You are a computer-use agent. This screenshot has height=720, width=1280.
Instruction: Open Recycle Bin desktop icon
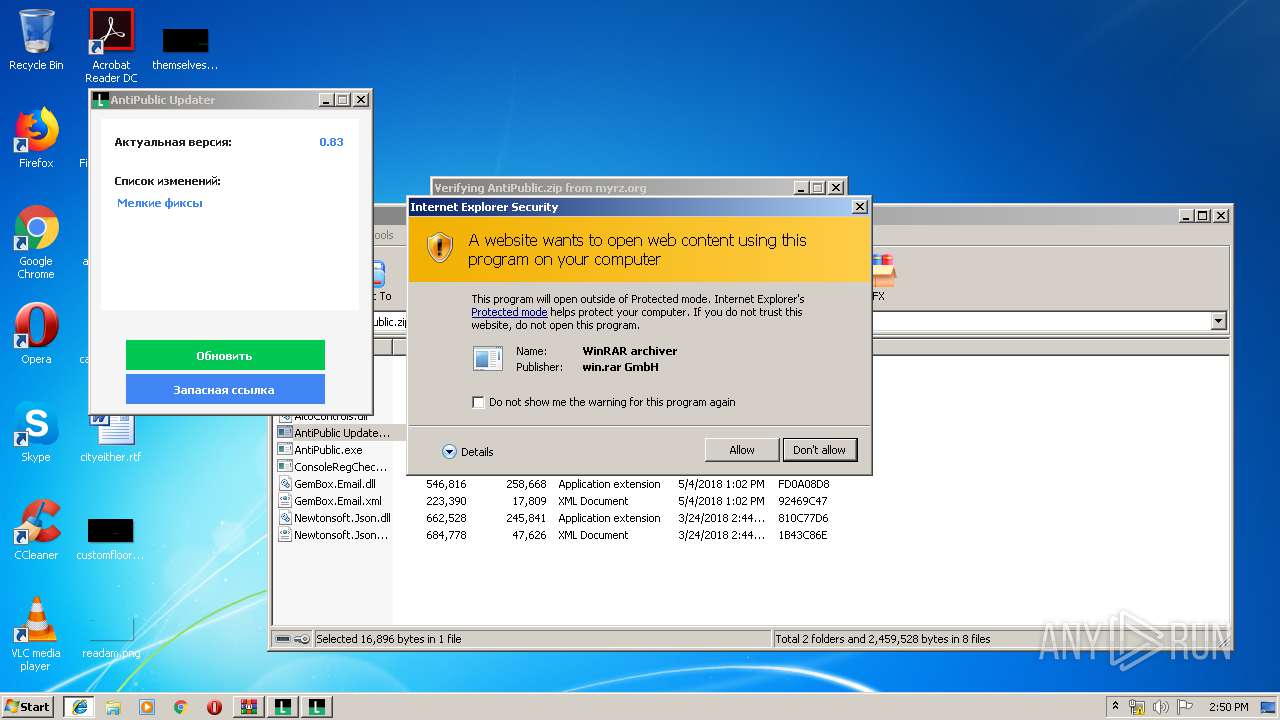tap(36, 40)
